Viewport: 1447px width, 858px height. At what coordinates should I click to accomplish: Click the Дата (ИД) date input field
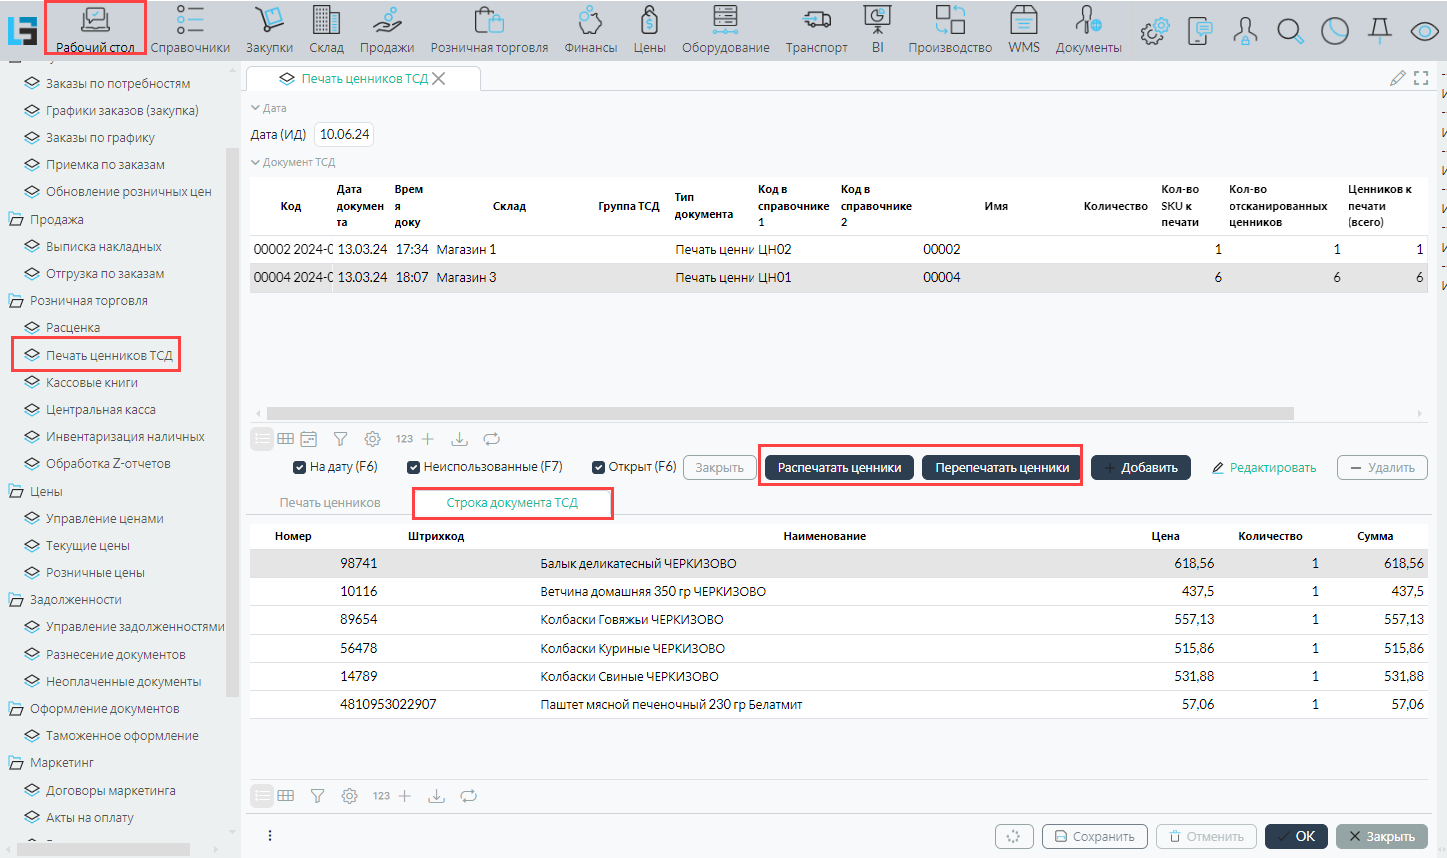[344, 135]
